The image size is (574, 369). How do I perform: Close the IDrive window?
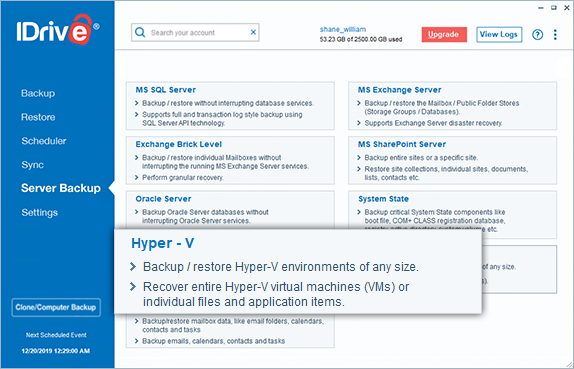(x=566, y=8)
